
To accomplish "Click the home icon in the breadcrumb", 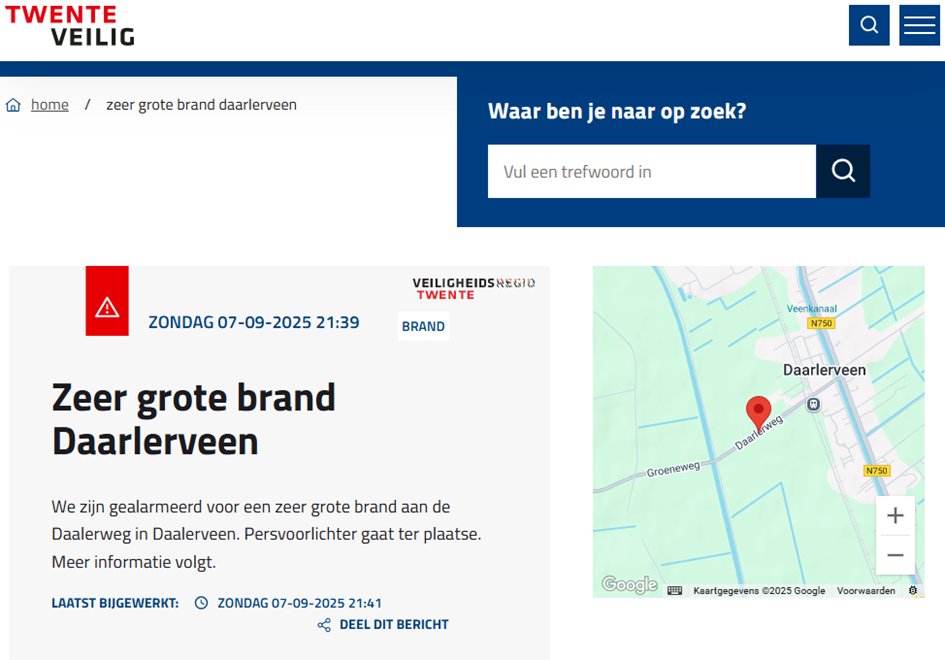I will (x=13, y=104).
